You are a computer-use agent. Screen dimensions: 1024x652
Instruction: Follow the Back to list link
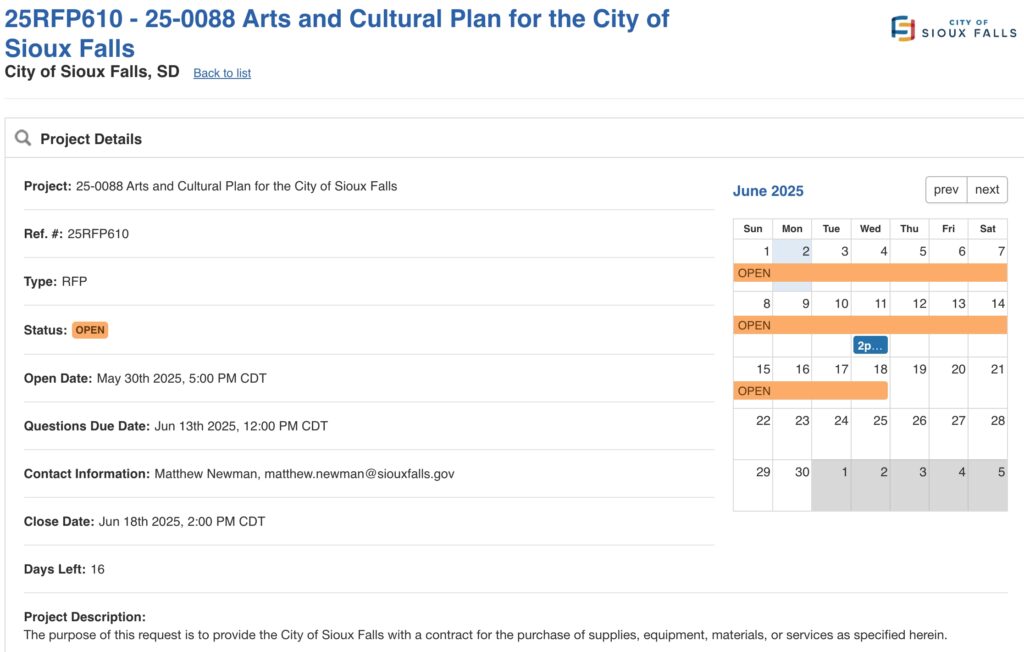(222, 73)
